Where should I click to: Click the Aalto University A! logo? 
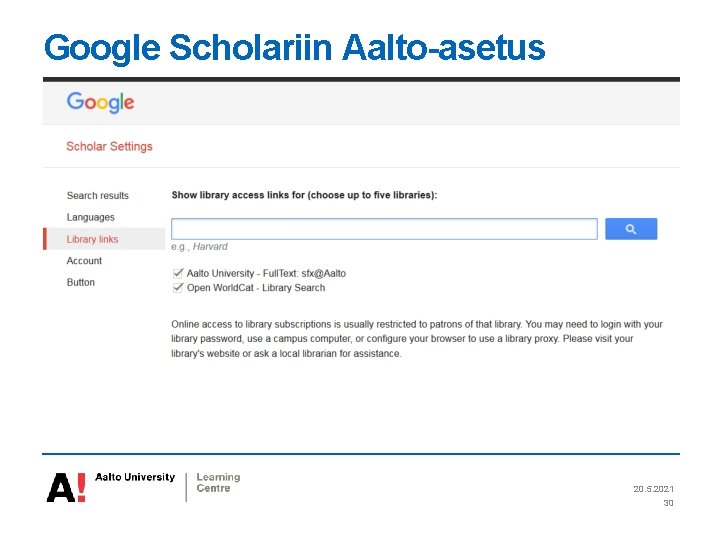pos(66,487)
